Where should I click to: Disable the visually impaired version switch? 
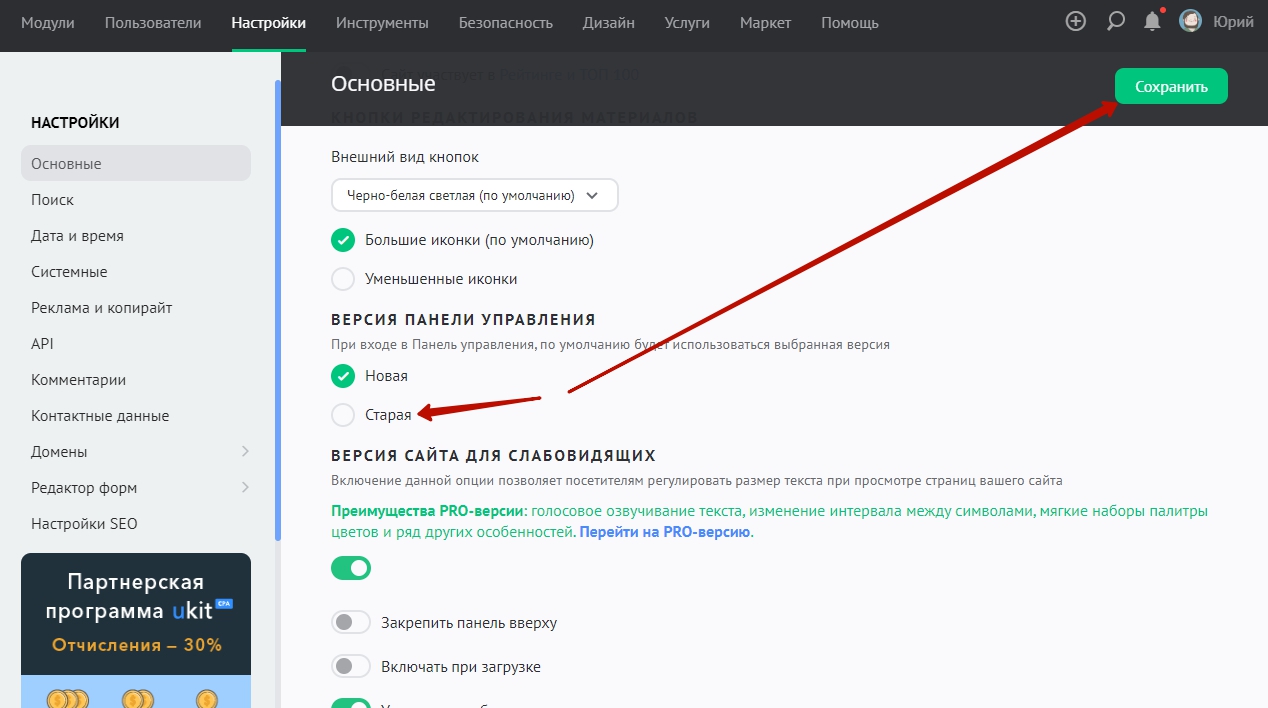tap(351, 569)
